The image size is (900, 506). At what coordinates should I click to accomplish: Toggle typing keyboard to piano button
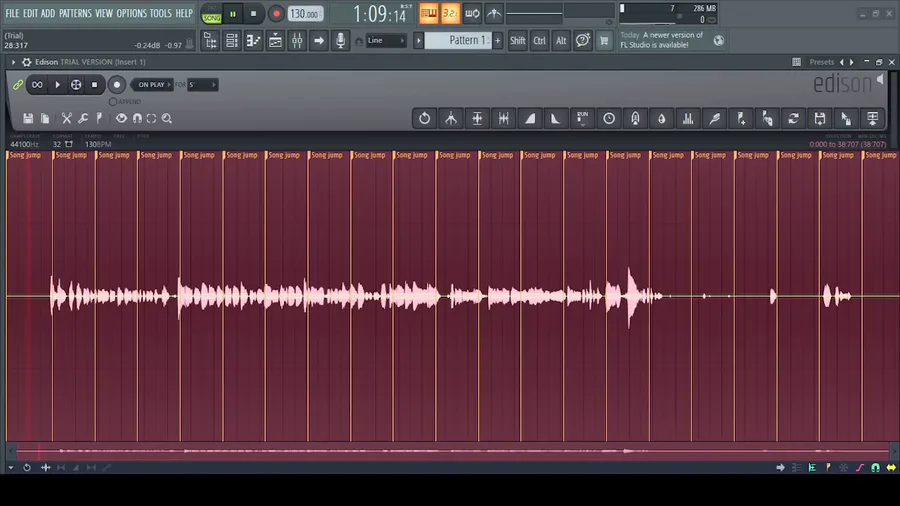[429, 14]
